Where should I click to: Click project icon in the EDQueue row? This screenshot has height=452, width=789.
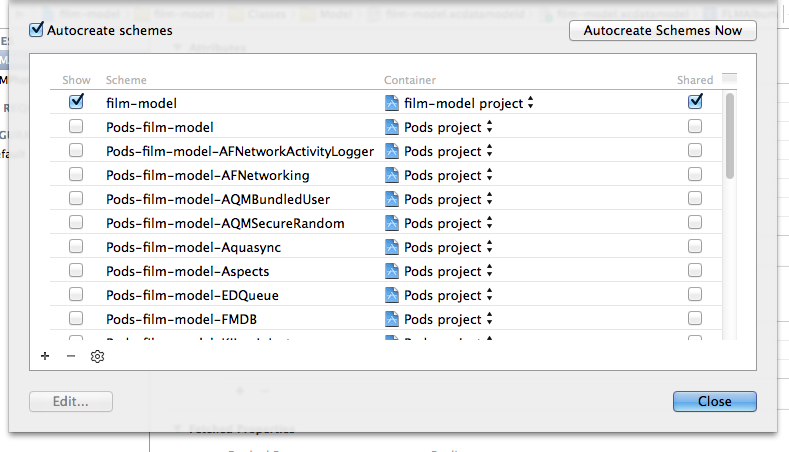392,295
